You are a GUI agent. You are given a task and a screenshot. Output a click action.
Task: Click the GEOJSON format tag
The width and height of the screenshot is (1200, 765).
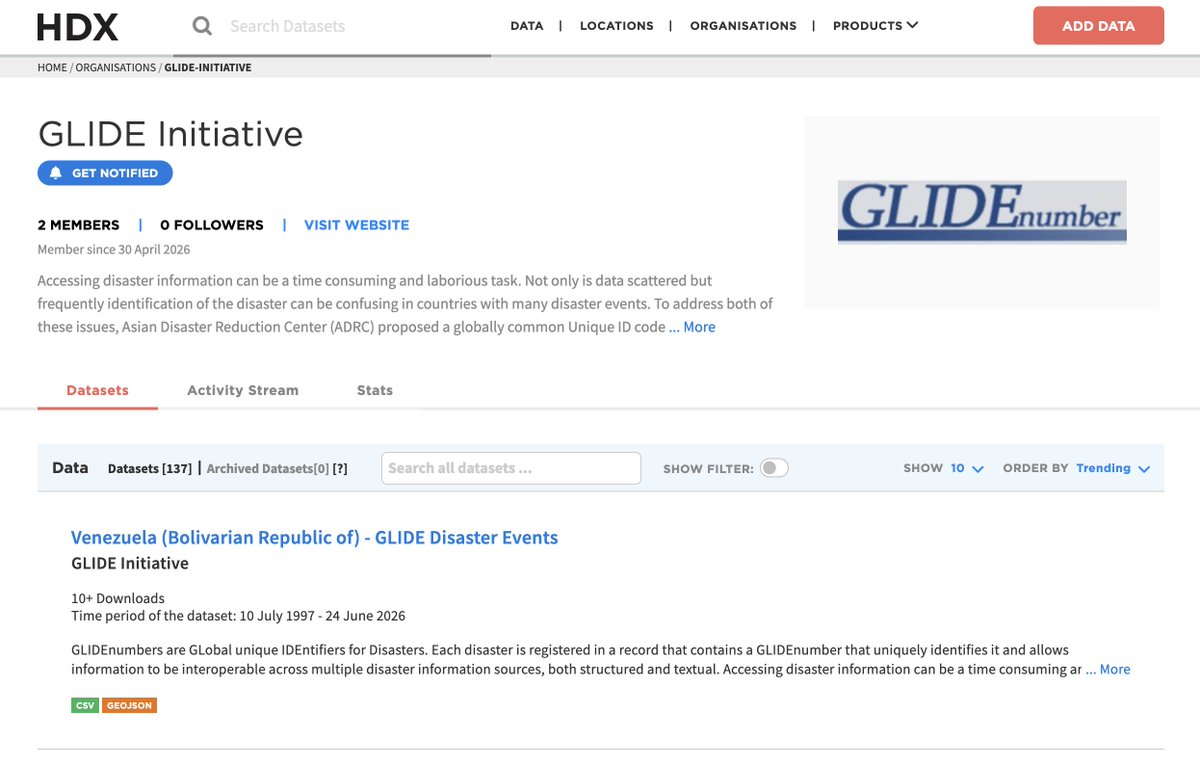point(129,705)
